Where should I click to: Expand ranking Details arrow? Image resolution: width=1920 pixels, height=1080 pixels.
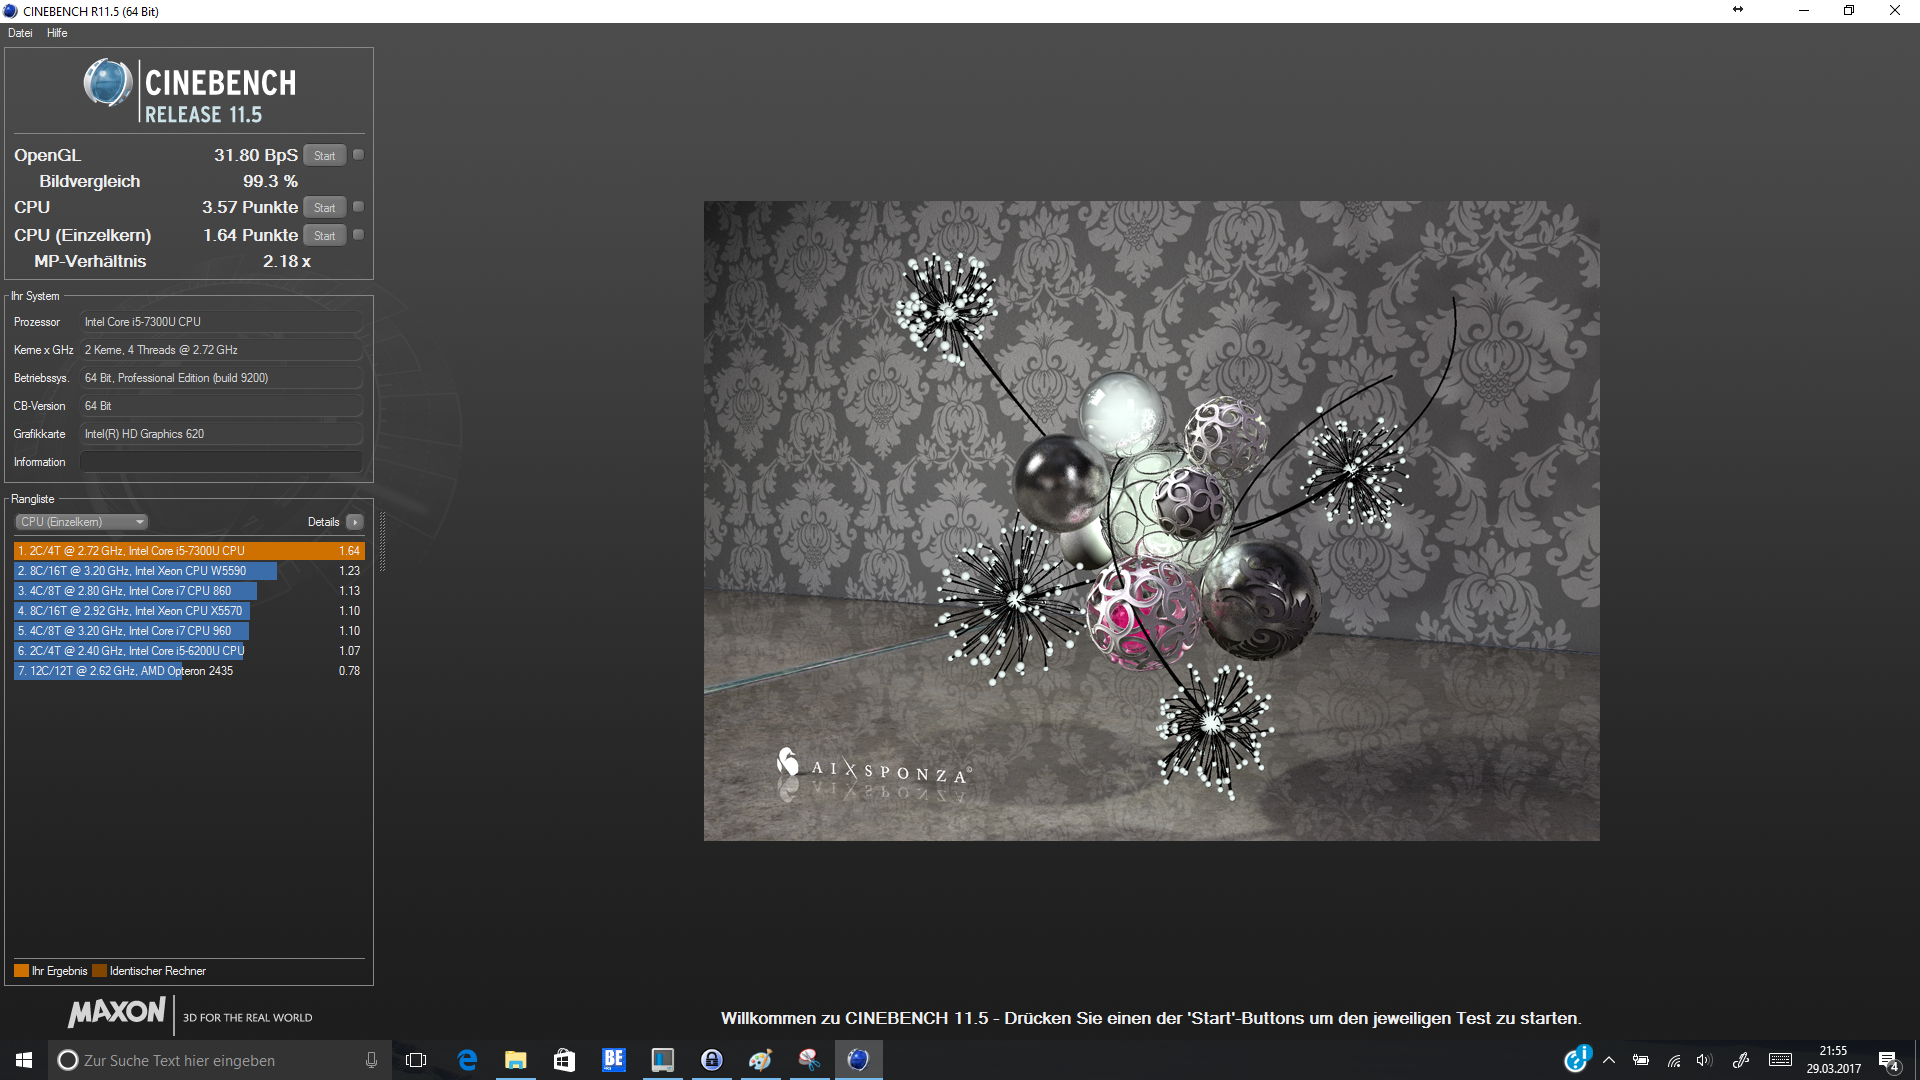(355, 522)
